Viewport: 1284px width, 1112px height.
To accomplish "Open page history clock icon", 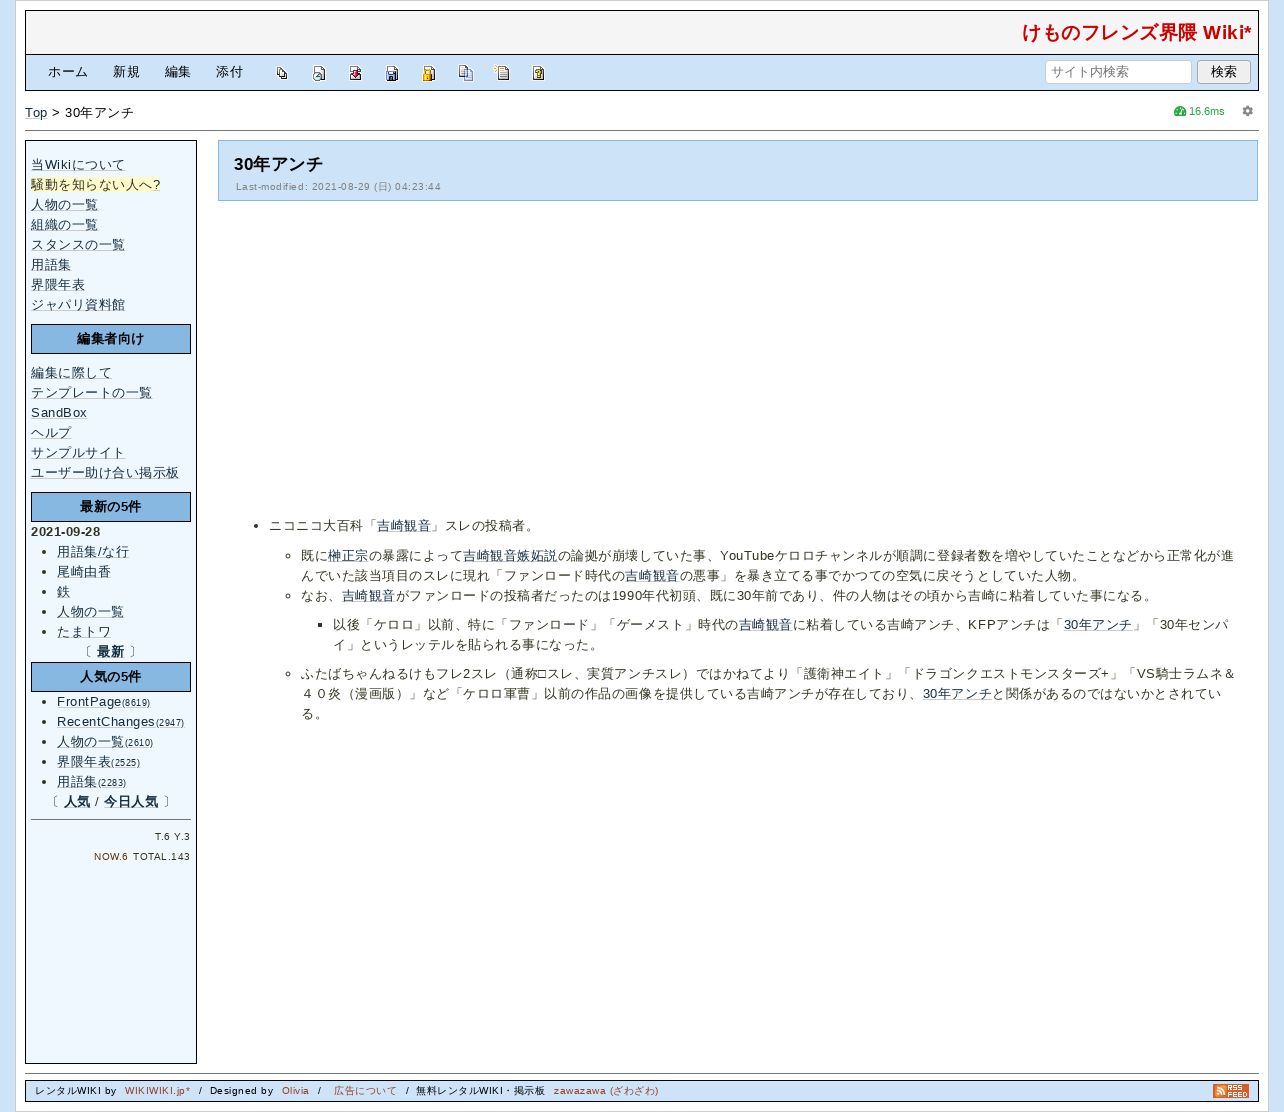I will pos(319,73).
